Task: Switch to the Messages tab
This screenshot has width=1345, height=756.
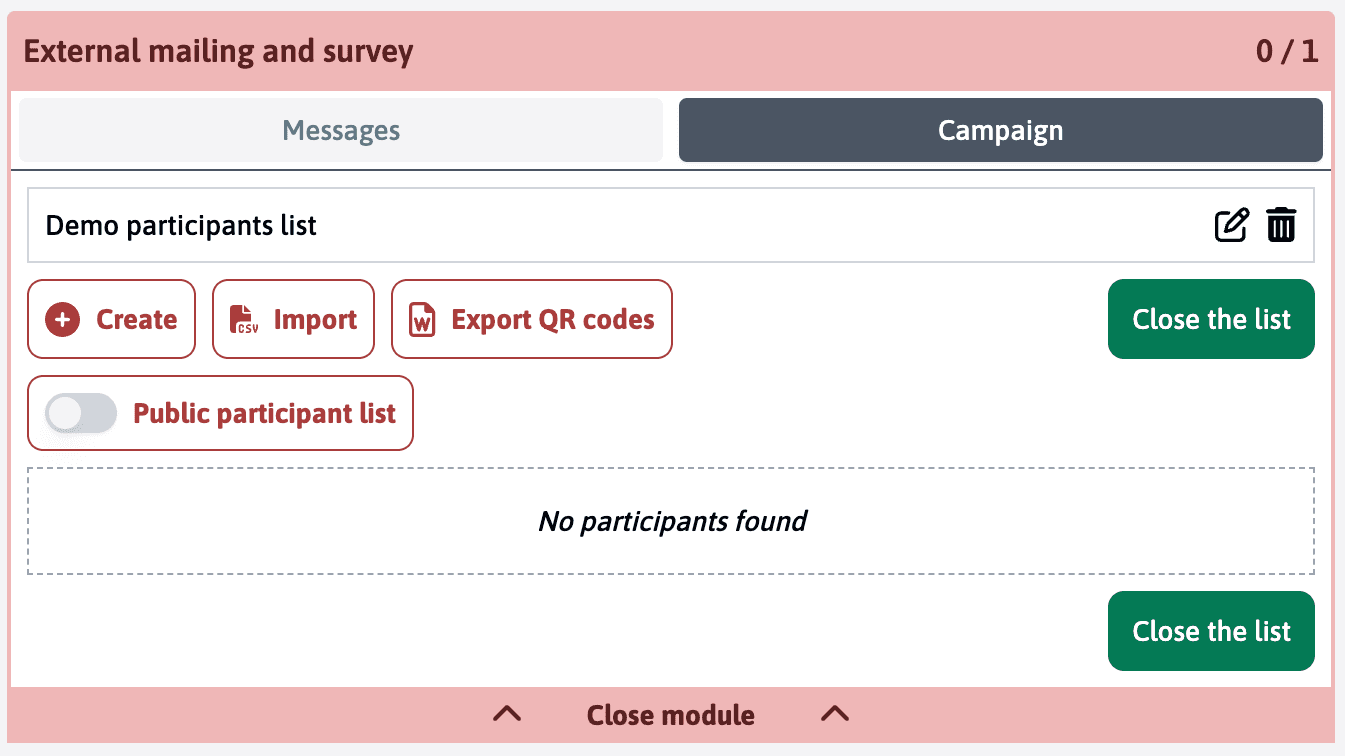Action: tap(341, 130)
